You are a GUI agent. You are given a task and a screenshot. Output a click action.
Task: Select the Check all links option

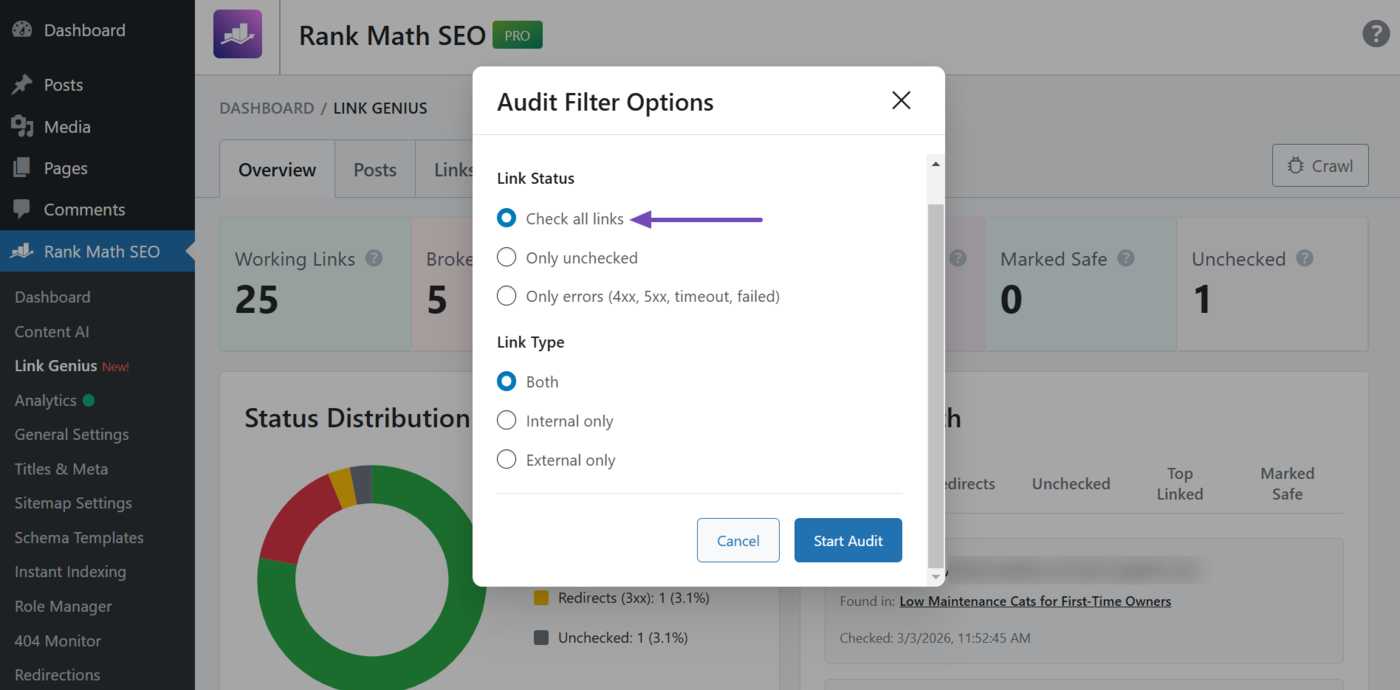[506, 218]
